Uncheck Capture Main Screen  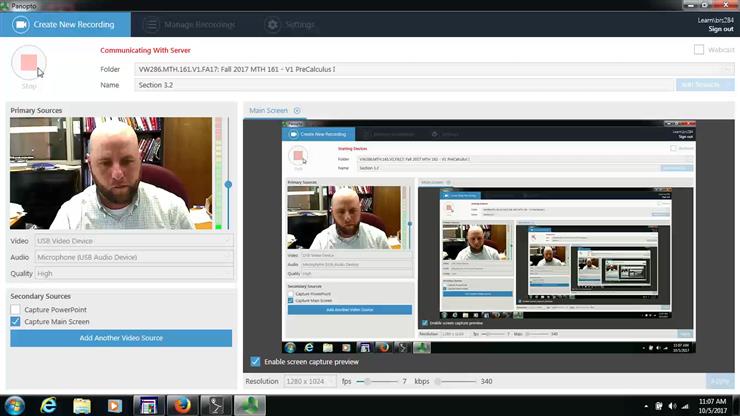(x=16, y=322)
